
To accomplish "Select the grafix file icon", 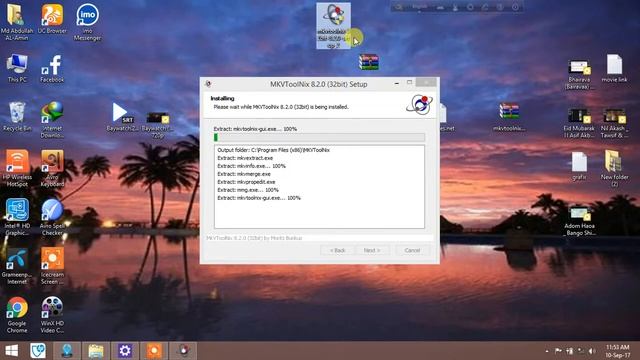I will point(579,166).
